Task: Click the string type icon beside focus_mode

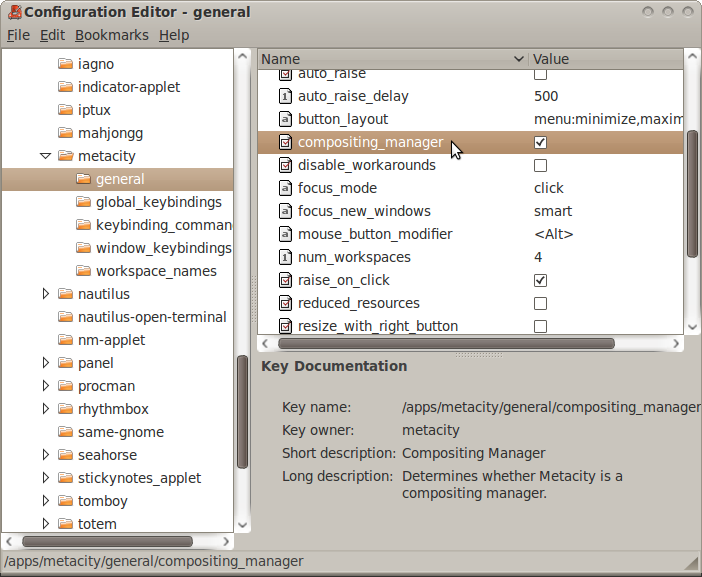Action: coord(285,188)
